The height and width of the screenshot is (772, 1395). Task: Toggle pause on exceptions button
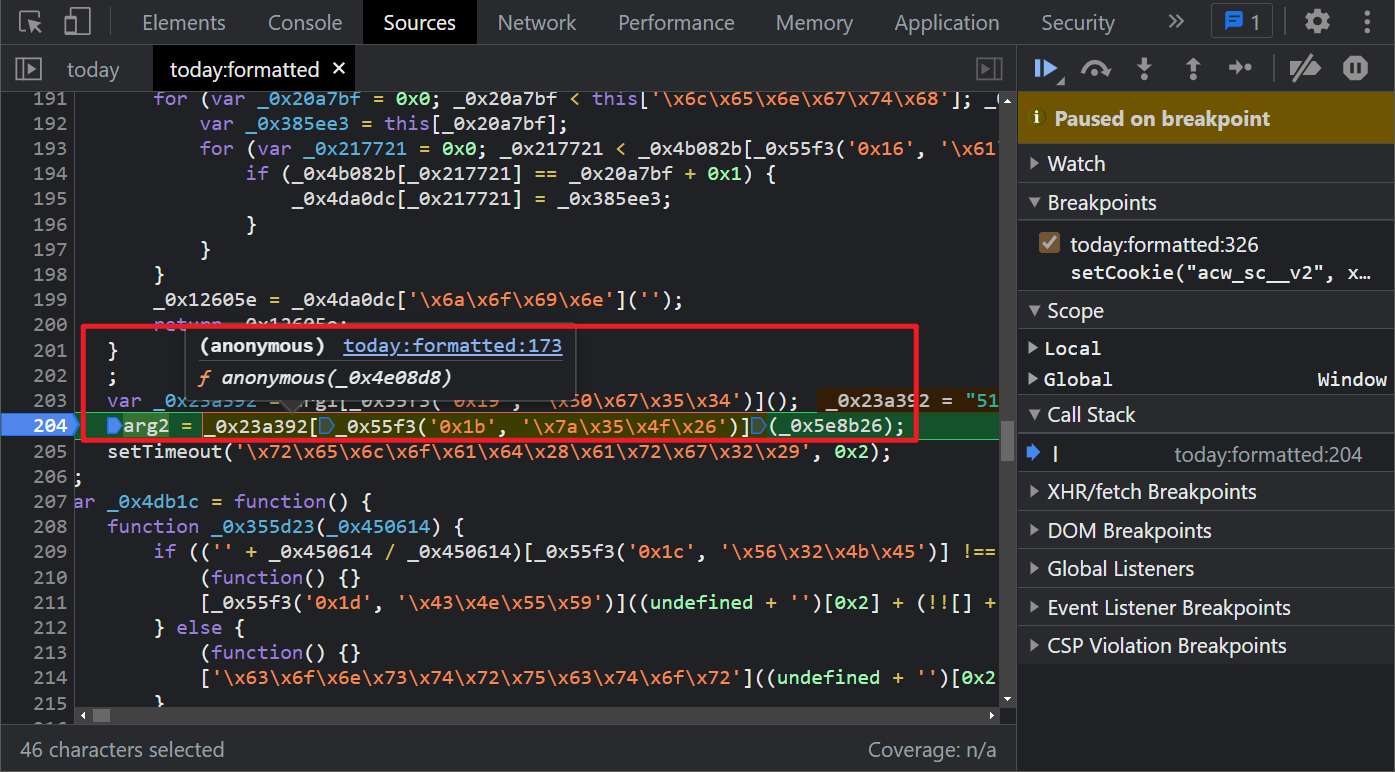click(1355, 68)
